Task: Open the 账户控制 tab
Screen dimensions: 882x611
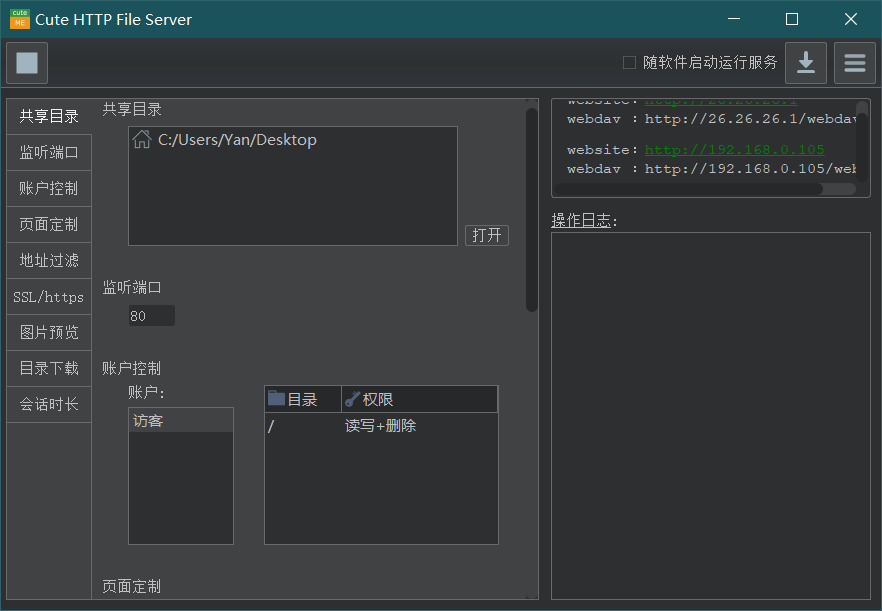Action: pos(49,188)
